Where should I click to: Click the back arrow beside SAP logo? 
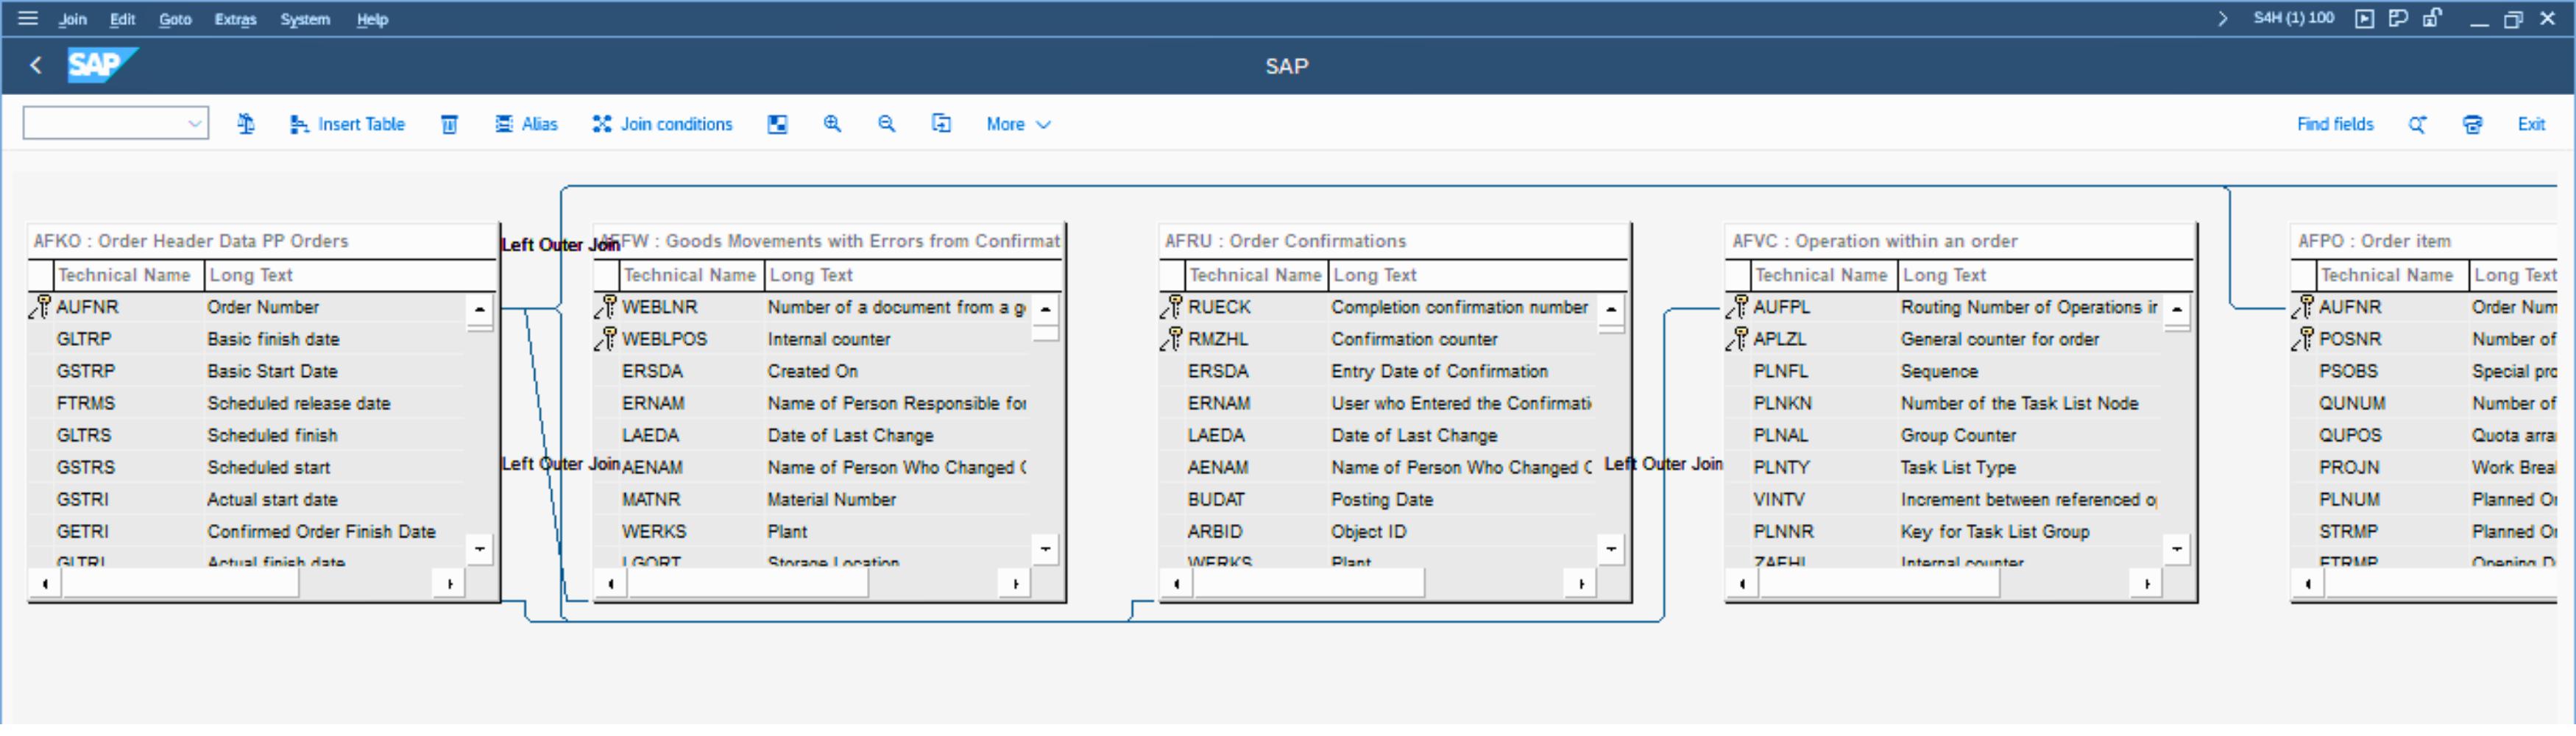point(36,66)
